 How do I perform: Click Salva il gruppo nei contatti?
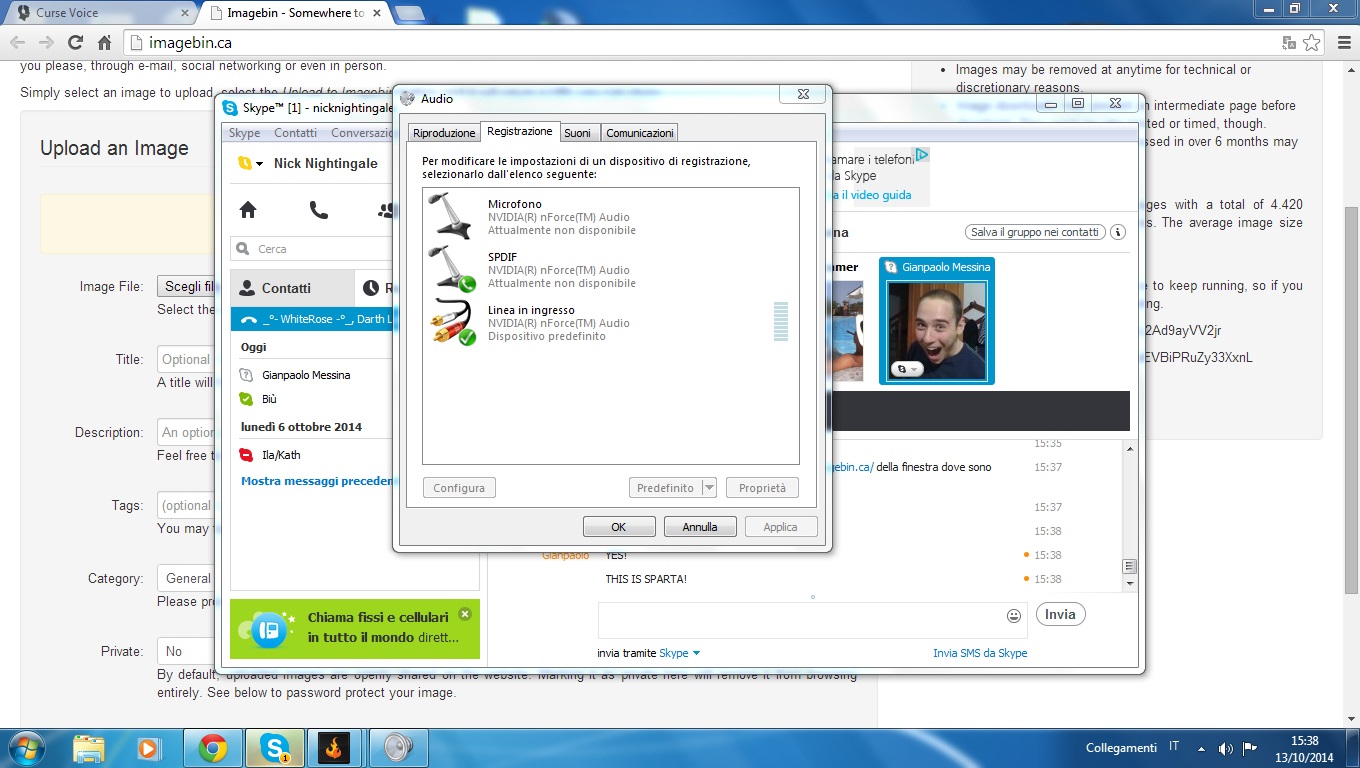(x=1035, y=232)
